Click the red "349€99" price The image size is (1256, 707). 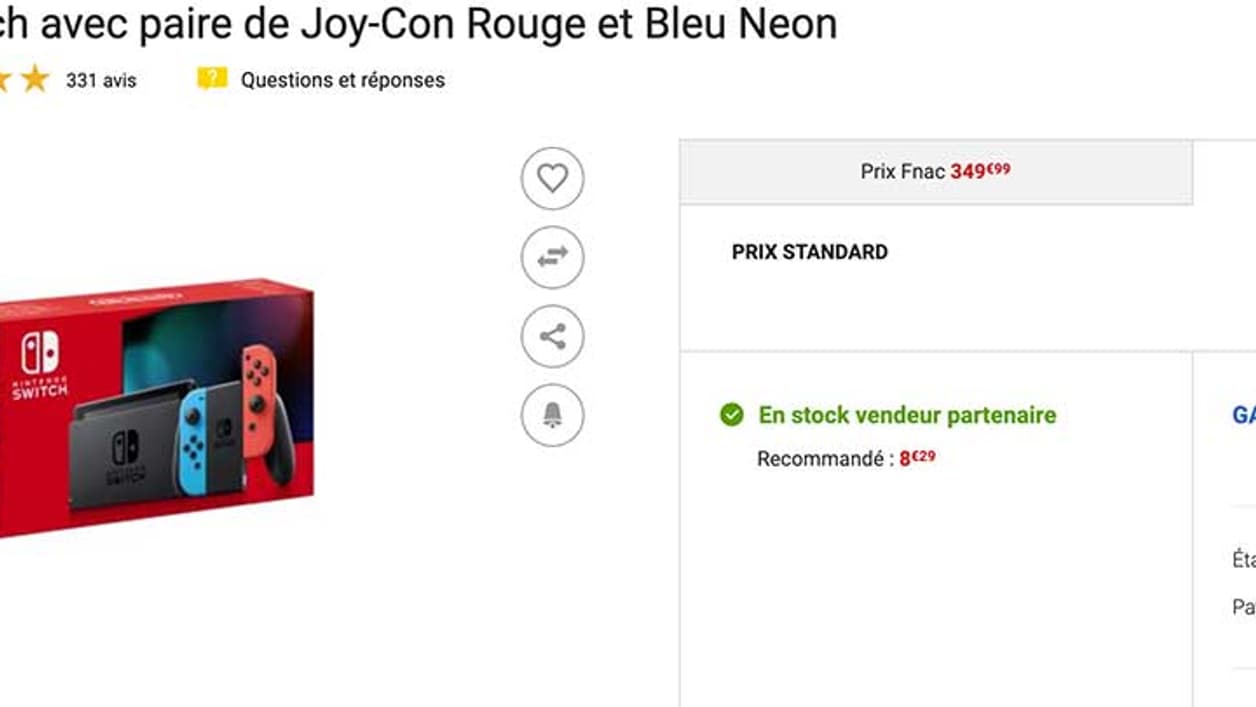click(x=979, y=171)
